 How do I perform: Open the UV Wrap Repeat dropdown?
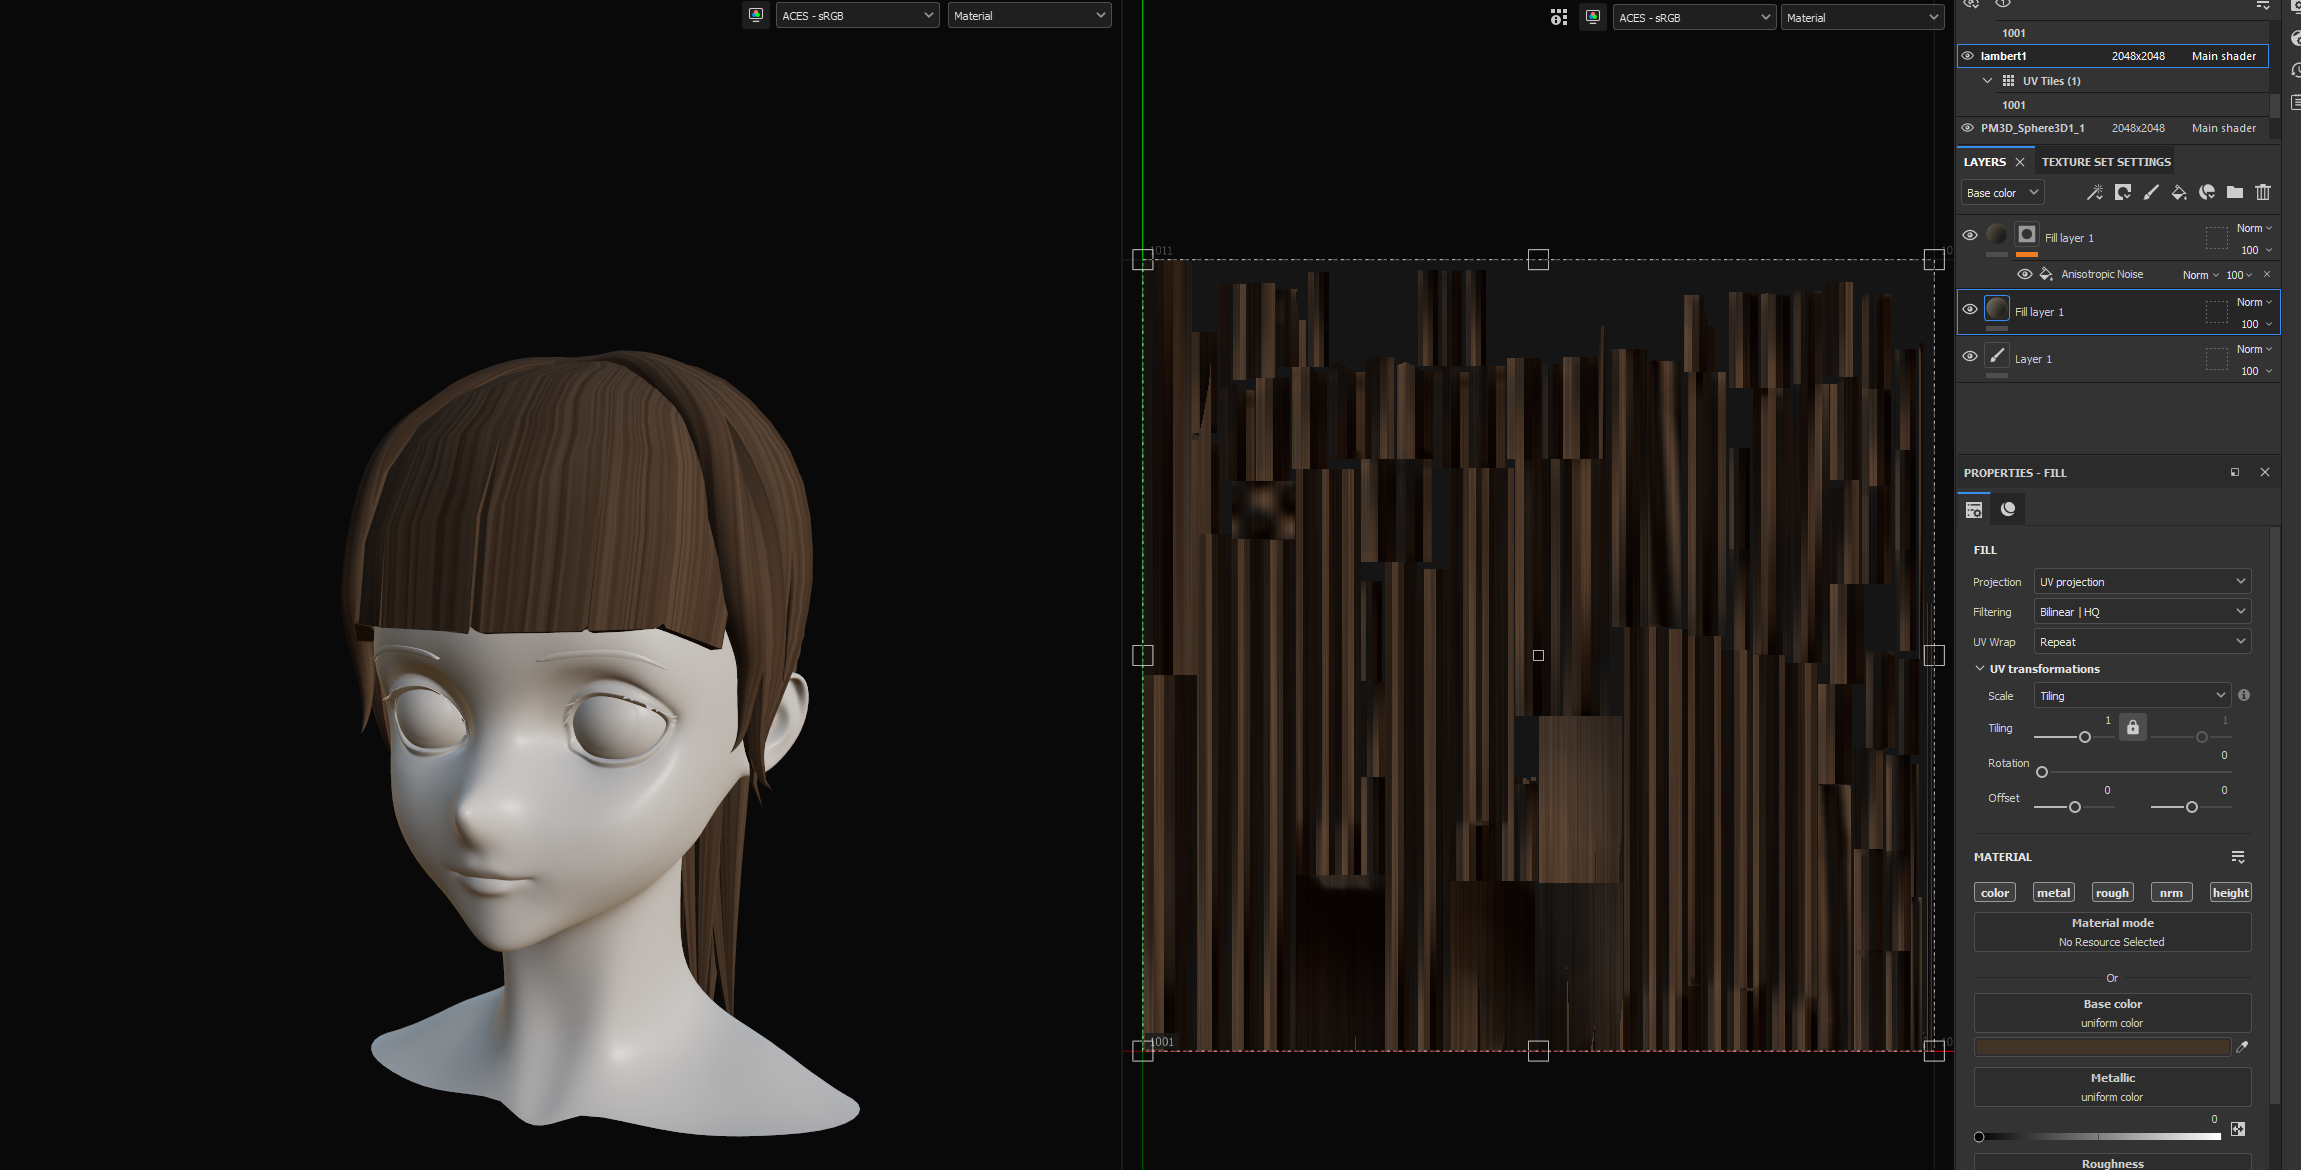click(2142, 641)
